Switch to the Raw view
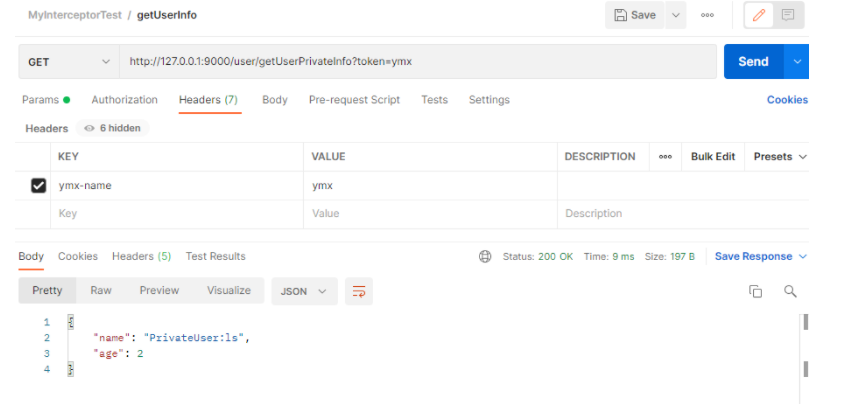Viewport: 865px width, 404px height. click(101, 290)
